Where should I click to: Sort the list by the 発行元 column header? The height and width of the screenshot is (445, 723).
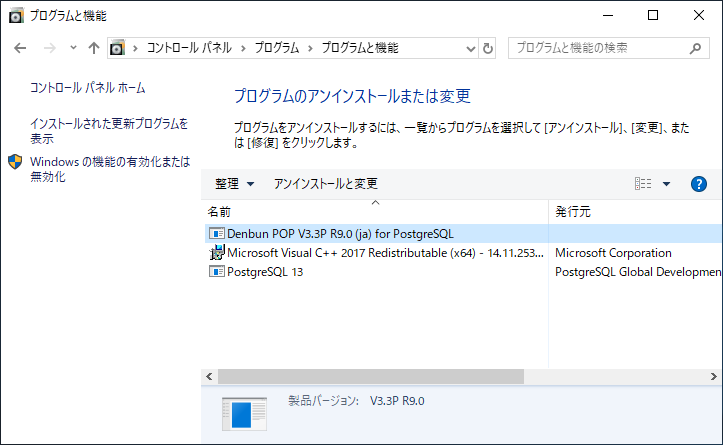[x=635, y=212]
